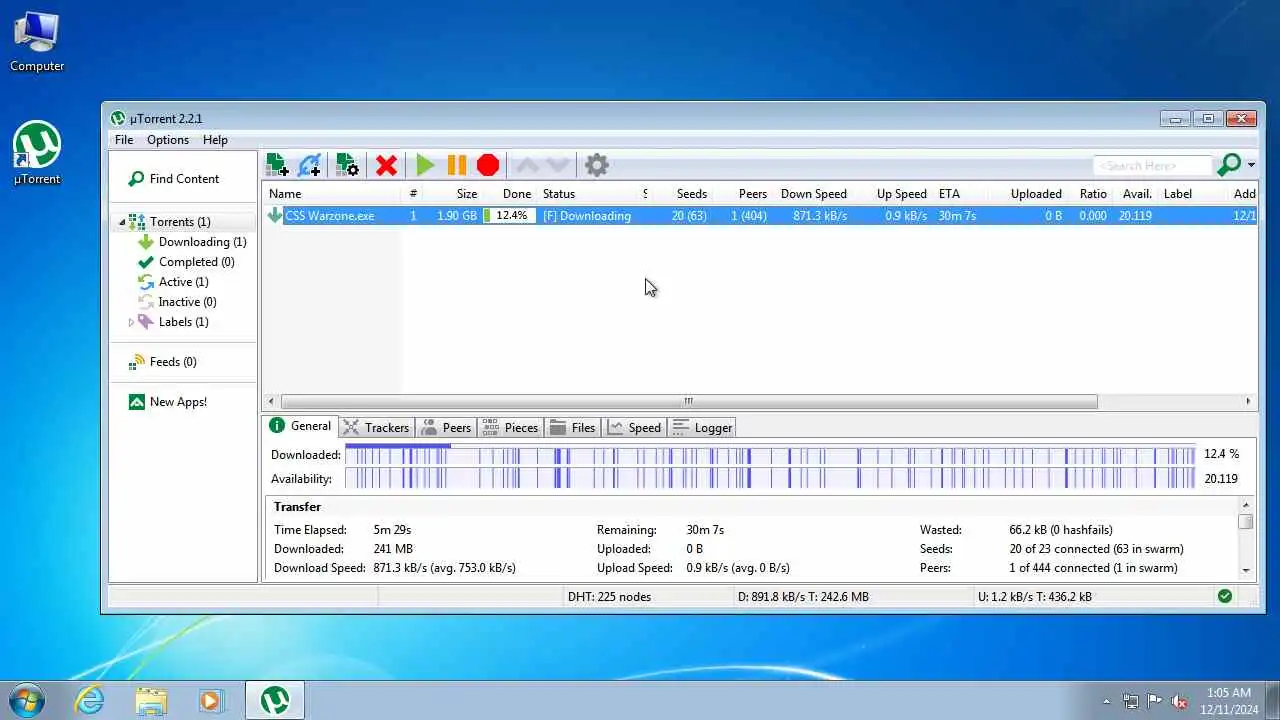Sort by Down Speed column header
Viewport: 1280px width, 720px height.
pyautogui.click(x=812, y=194)
